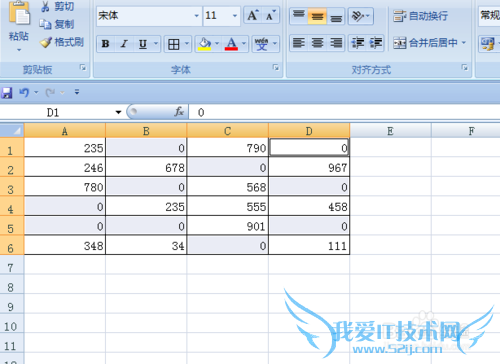The height and width of the screenshot is (364, 500).
Task: Set middle vertical alignment
Action: [x=317, y=15]
